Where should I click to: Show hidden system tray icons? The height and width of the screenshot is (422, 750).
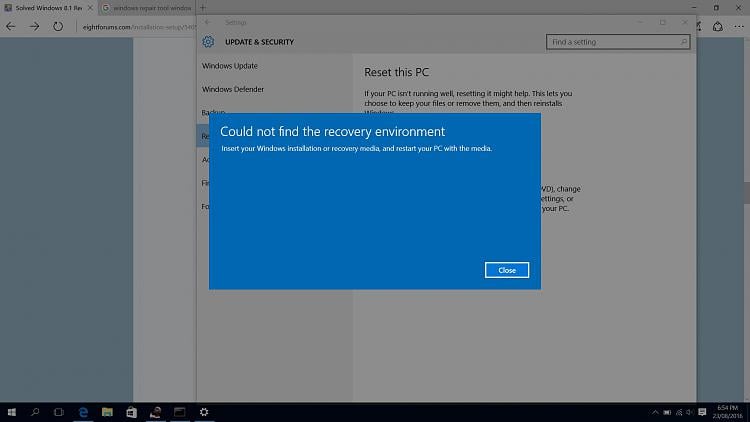[x=655, y=412]
